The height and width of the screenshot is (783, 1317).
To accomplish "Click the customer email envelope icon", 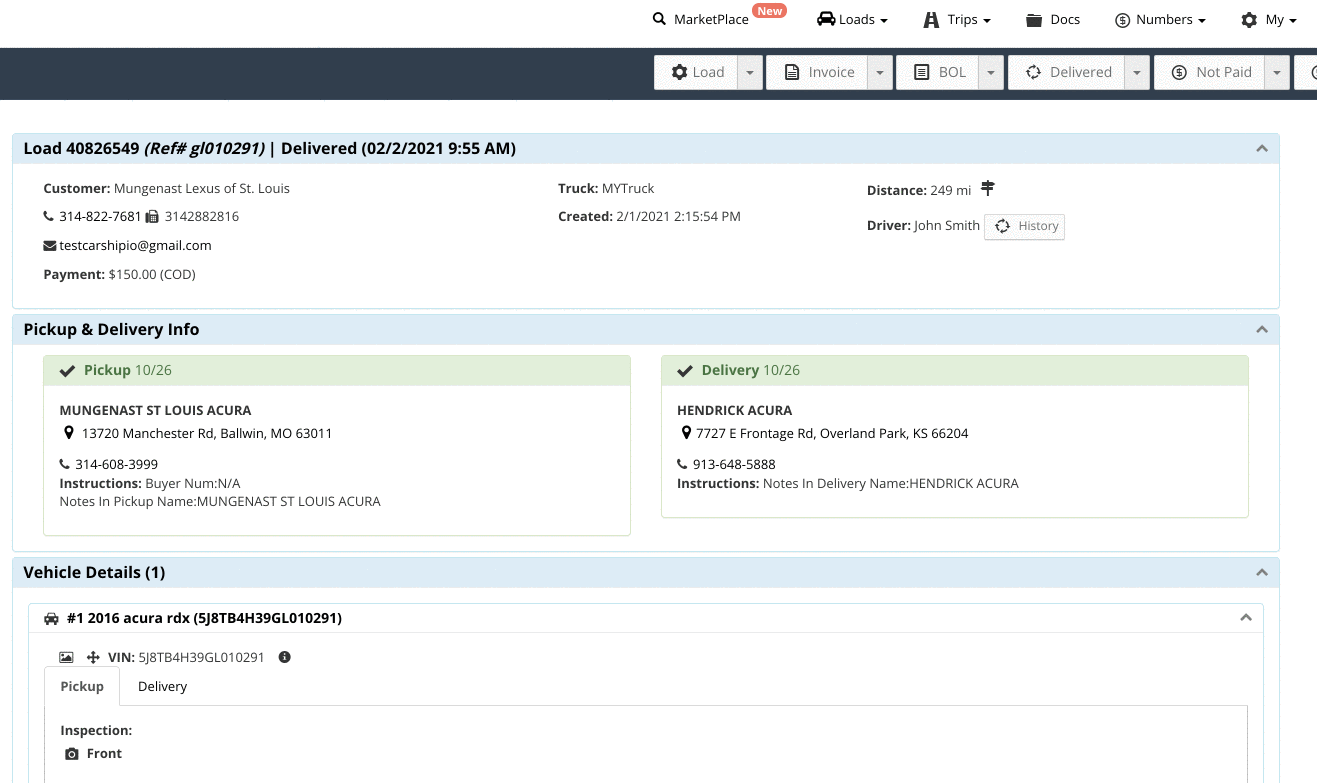I will [49, 245].
